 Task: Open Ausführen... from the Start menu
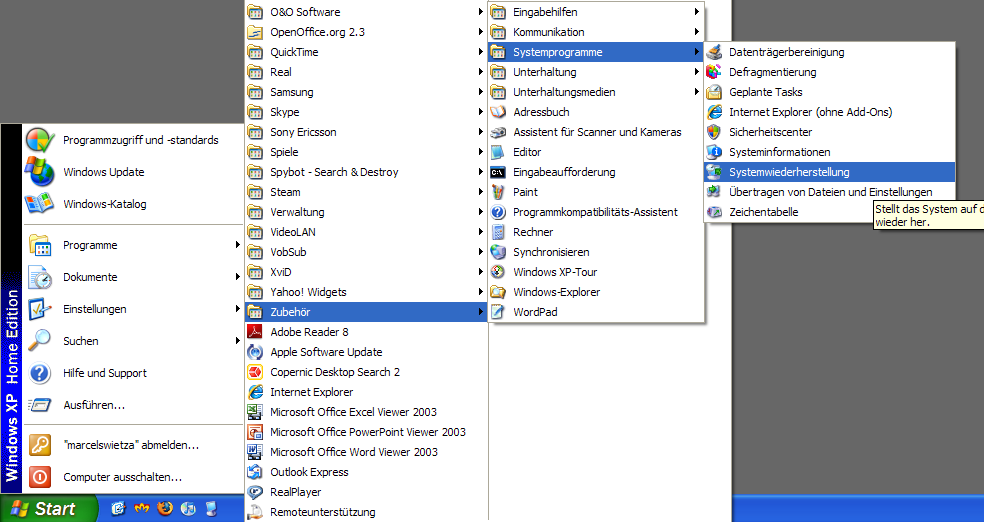click(133, 405)
